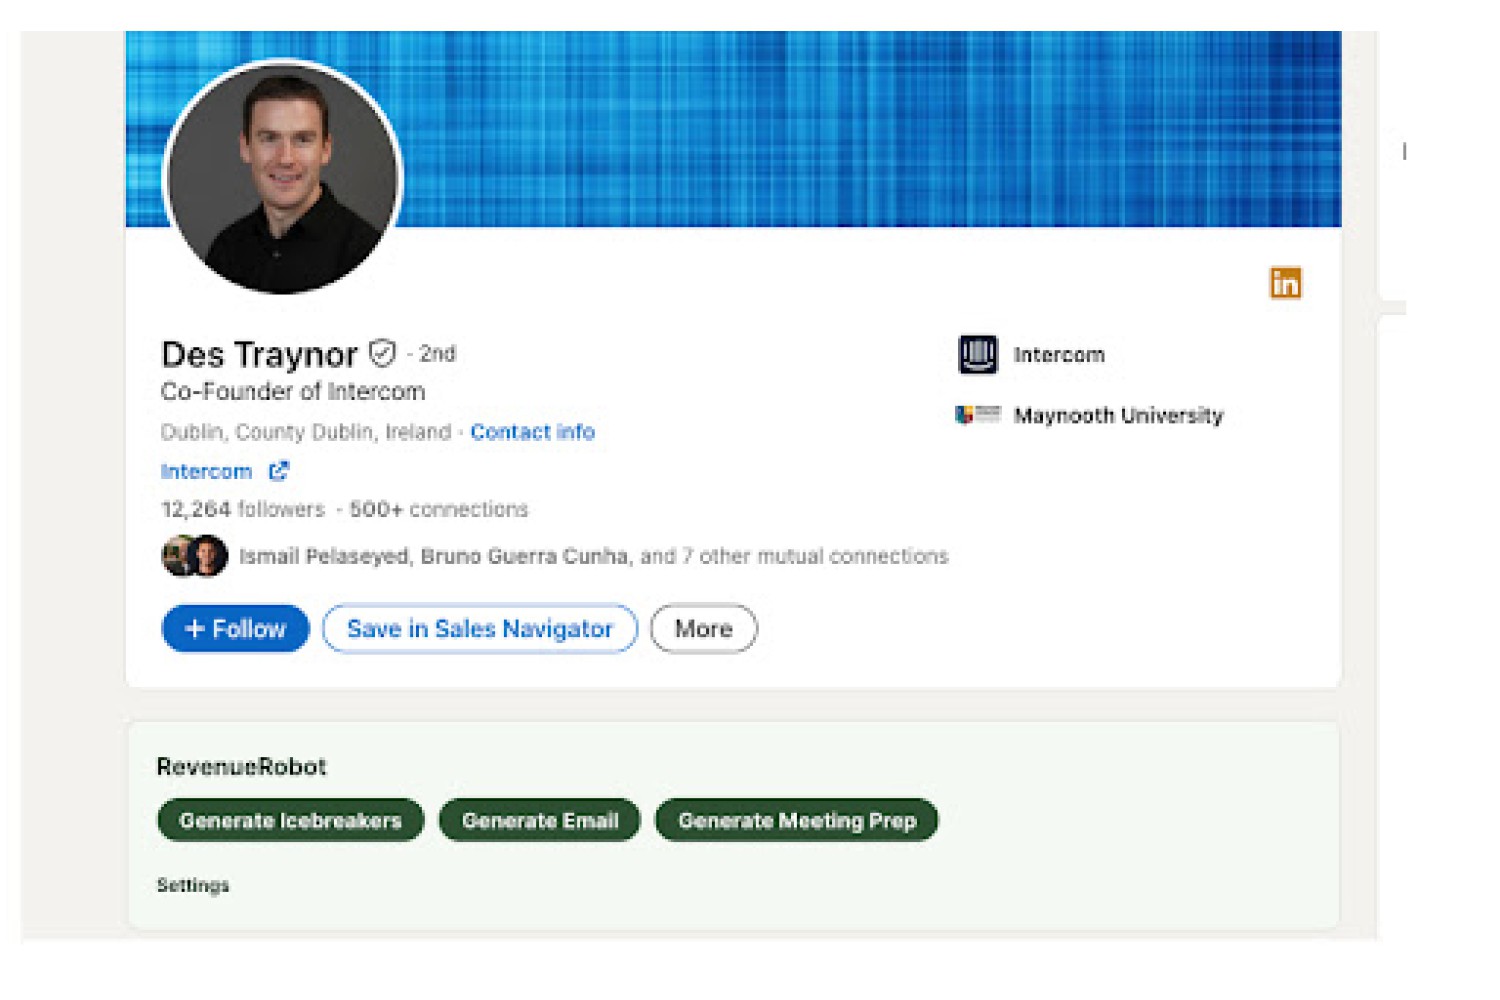Image resolution: width=1500 pixels, height=1000 pixels.
Task: Click the gold LinkedIn Premium icon
Action: 1285,283
